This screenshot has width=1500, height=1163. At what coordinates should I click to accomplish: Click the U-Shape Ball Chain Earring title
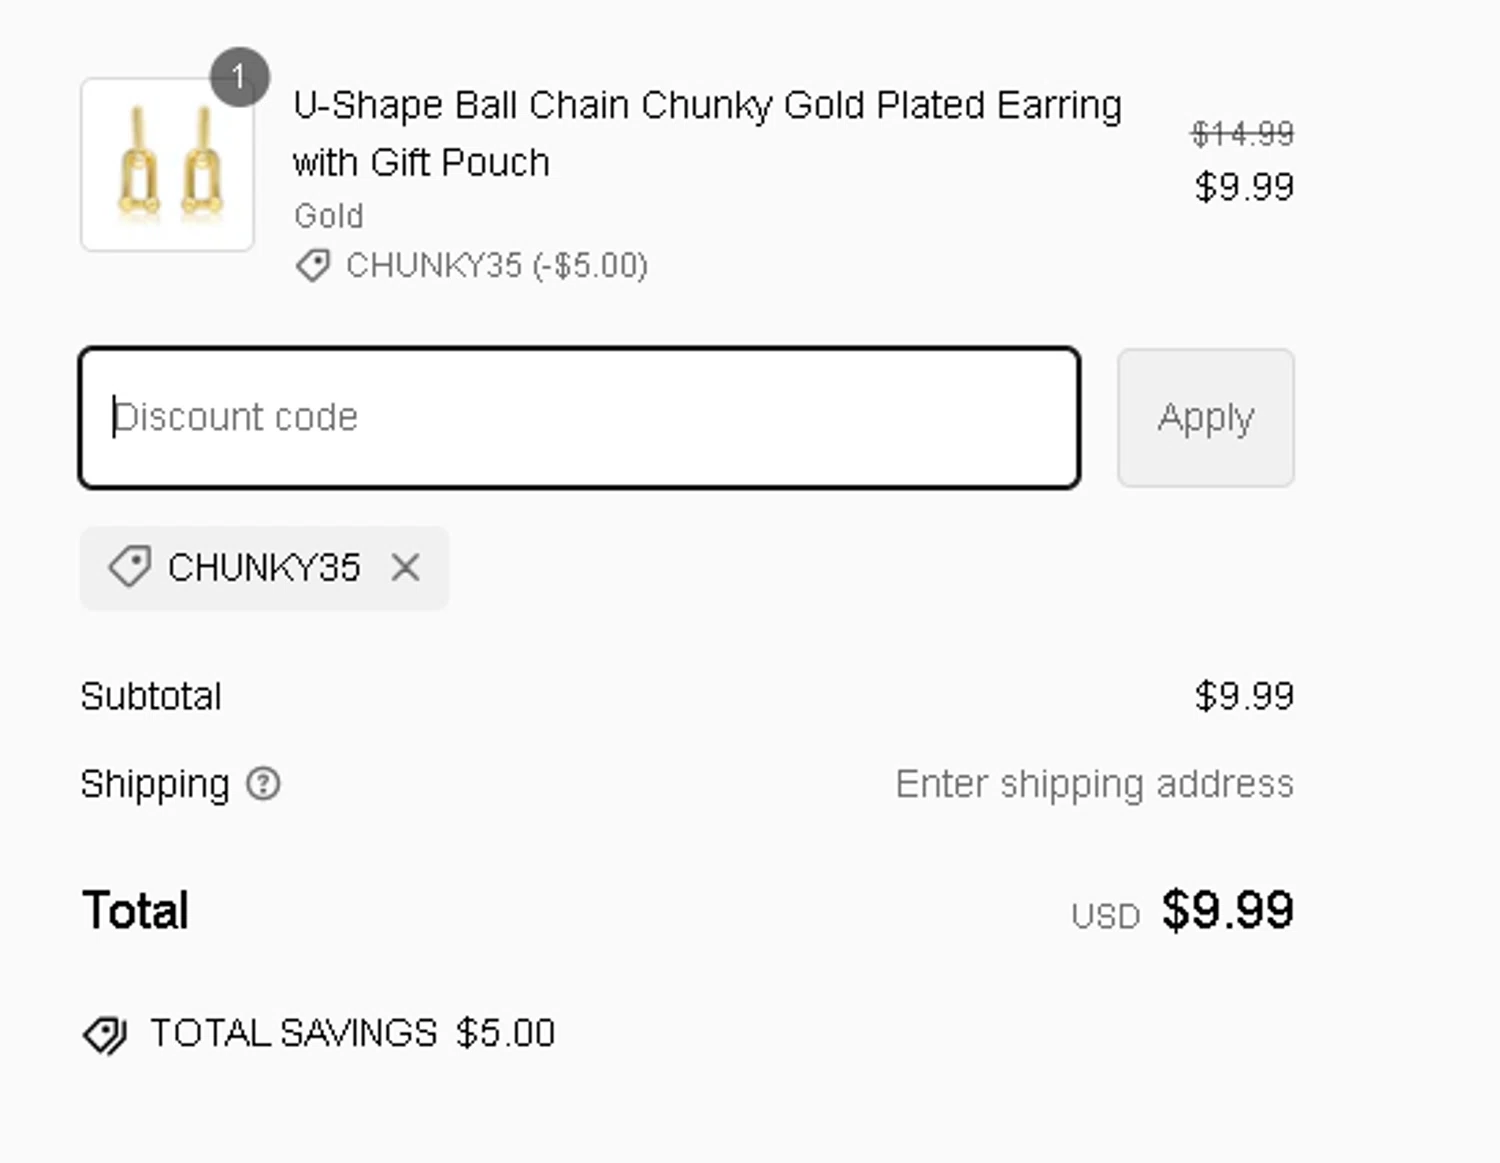(707, 133)
